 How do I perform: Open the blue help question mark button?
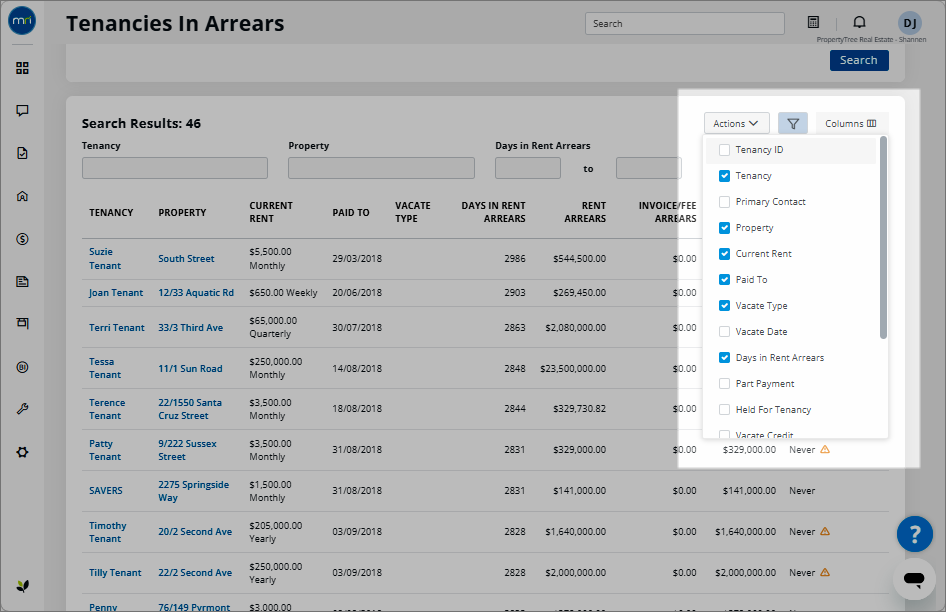click(x=915, y=534)
